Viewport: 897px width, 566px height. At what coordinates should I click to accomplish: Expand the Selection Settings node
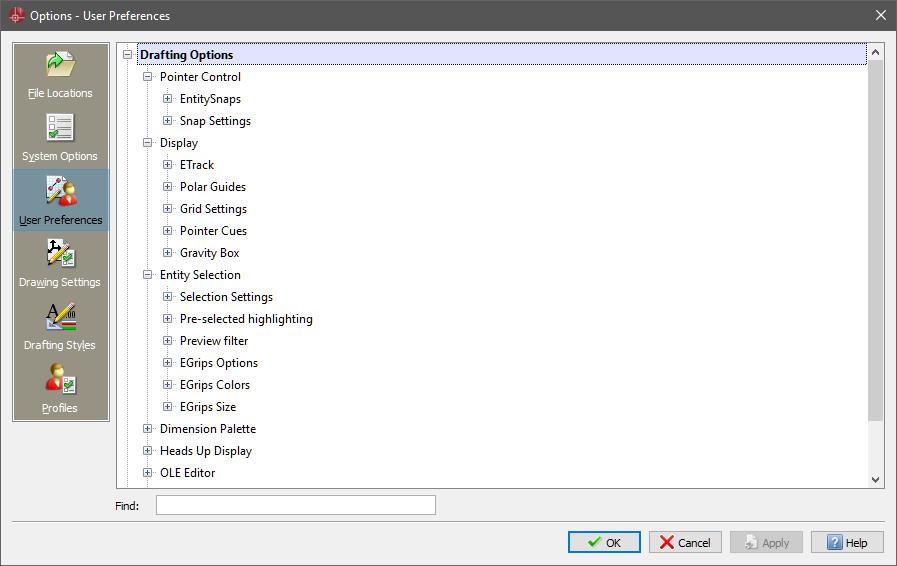[x=168, y=296]
